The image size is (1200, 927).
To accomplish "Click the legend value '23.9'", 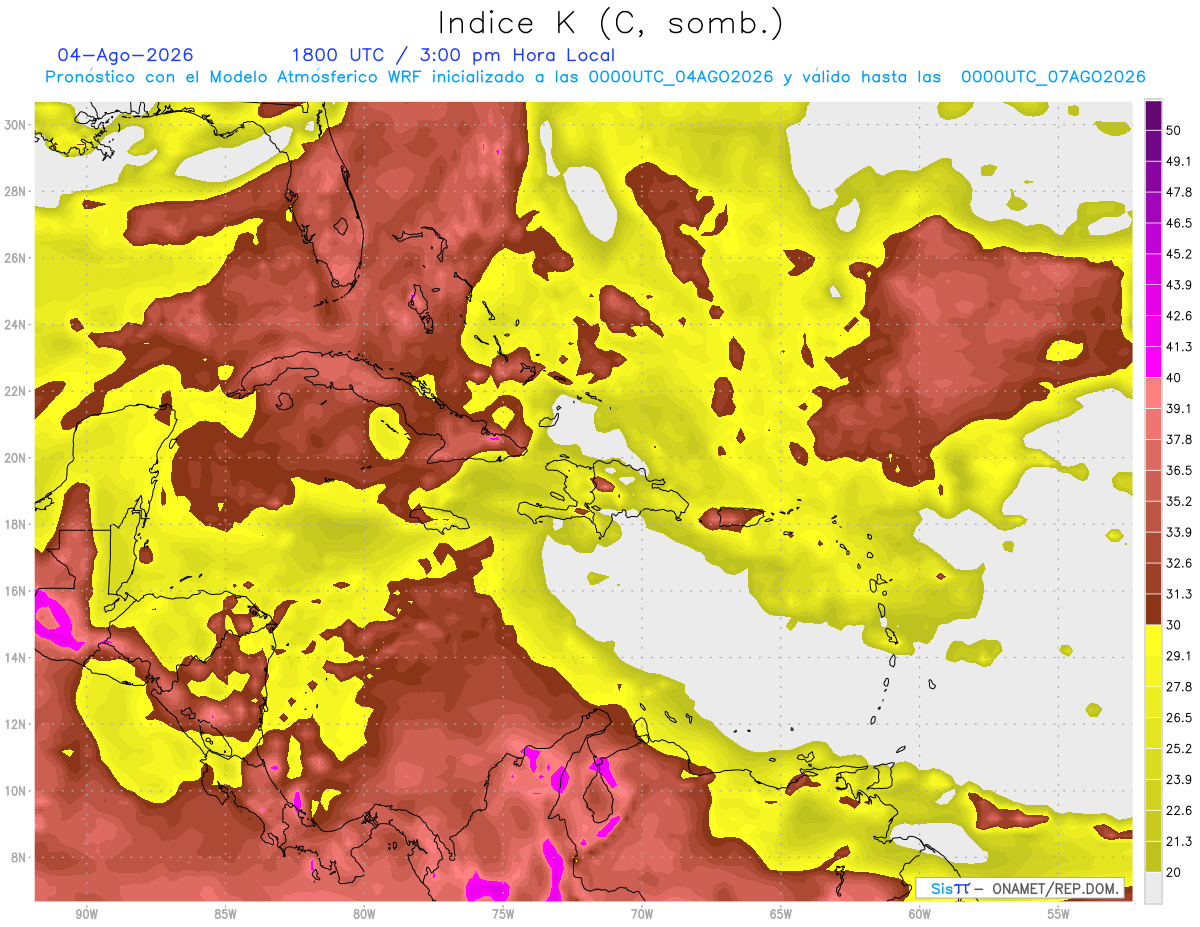I will (1180, 780).
